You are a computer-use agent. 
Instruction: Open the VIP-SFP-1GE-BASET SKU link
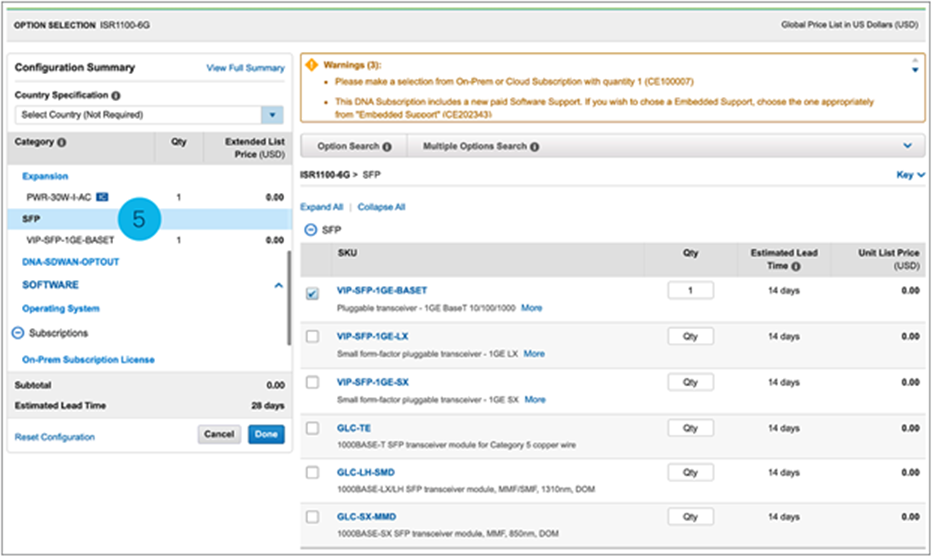pos(382,291)
